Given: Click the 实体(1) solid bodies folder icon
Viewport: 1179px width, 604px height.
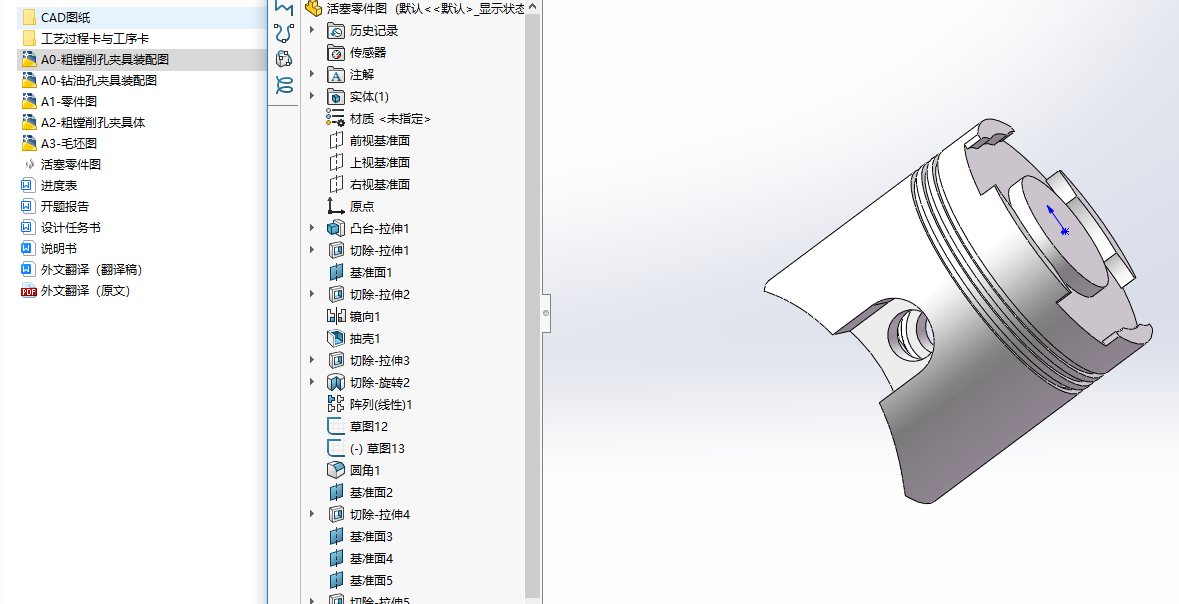Looking at the screenshot, I should [335, 96].
